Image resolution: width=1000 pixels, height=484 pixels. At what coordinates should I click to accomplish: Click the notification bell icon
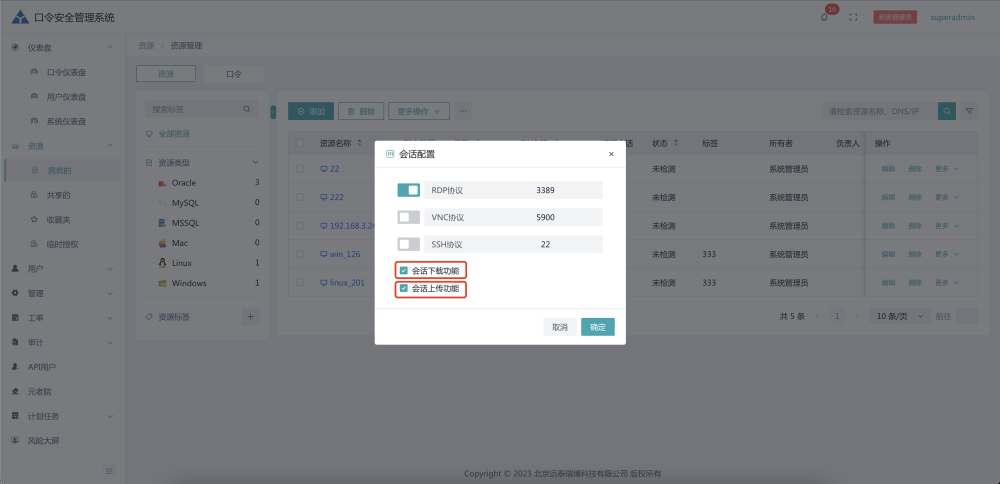[825, 17]
